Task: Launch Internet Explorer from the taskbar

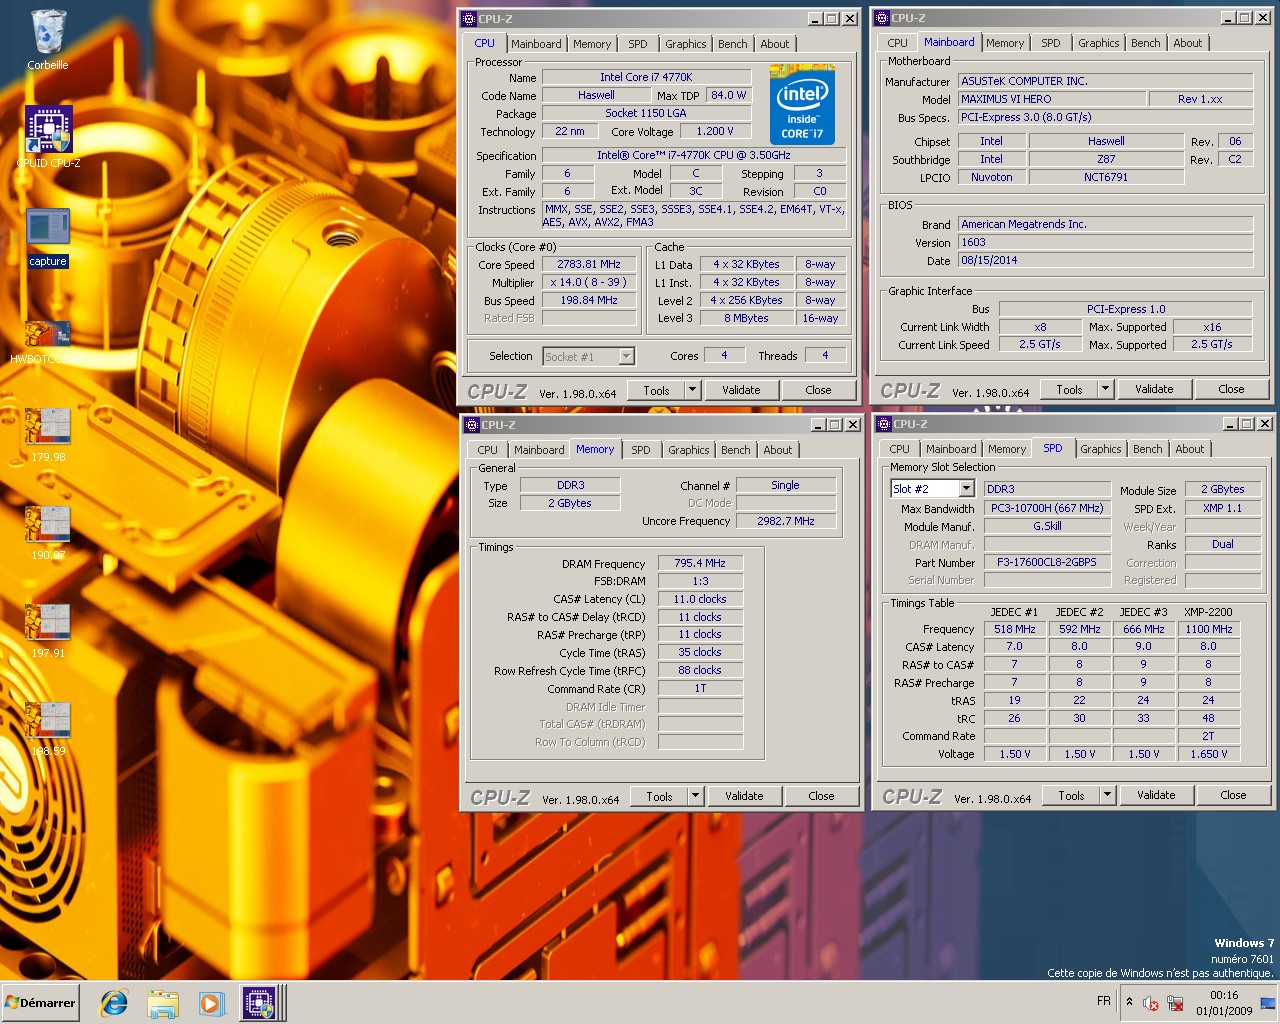Action: [x=114, y=1003]
